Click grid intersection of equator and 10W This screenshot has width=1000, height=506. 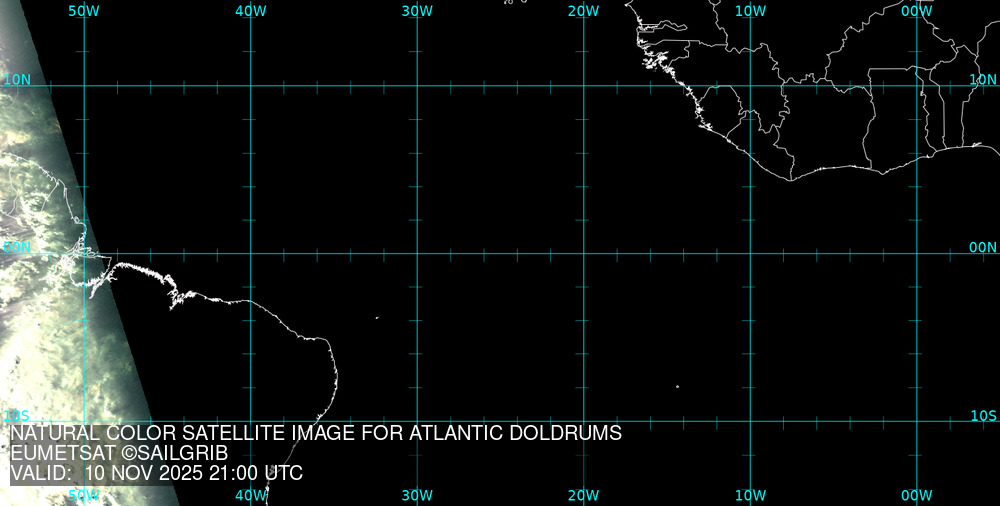750,253
